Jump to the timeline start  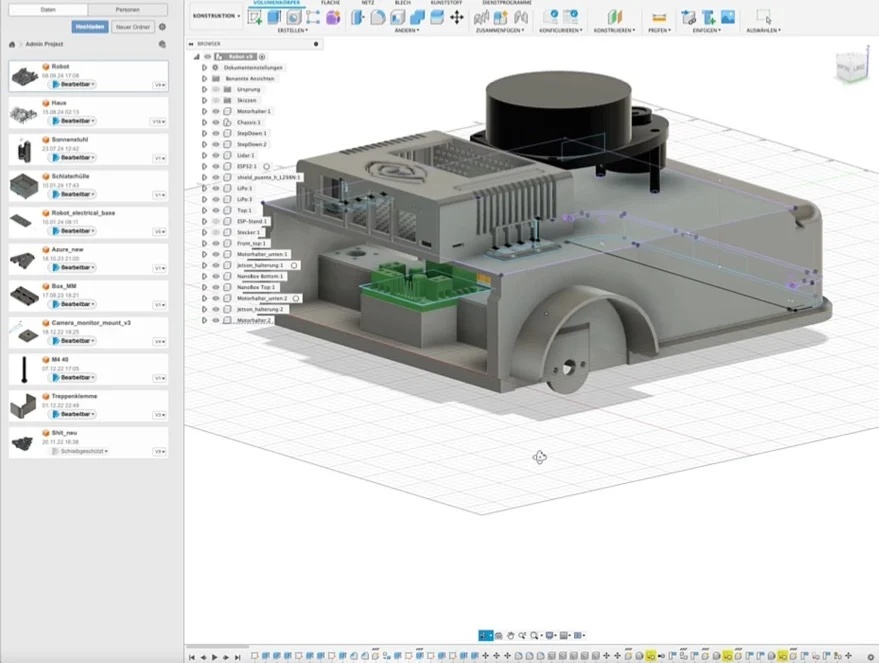(x=192, y=657)
